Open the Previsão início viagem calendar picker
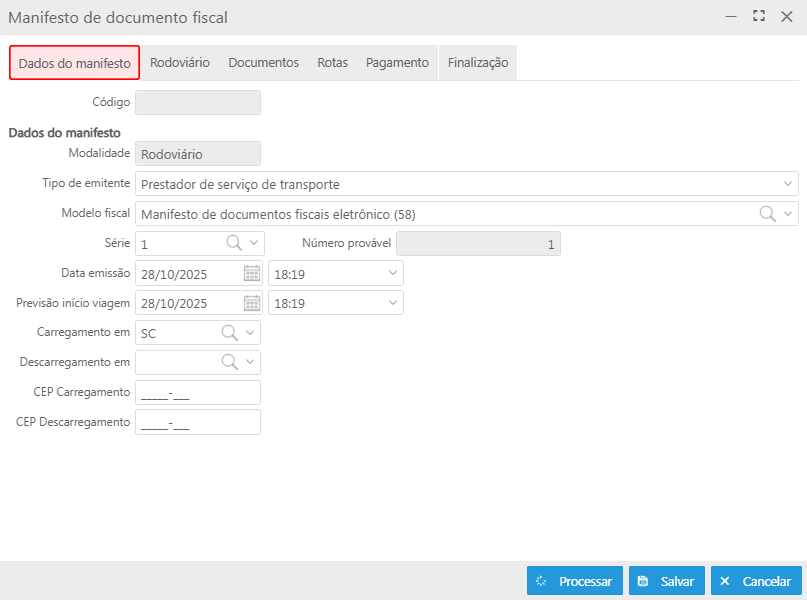The width and height of the screenshot is (807, 600). 252,303
